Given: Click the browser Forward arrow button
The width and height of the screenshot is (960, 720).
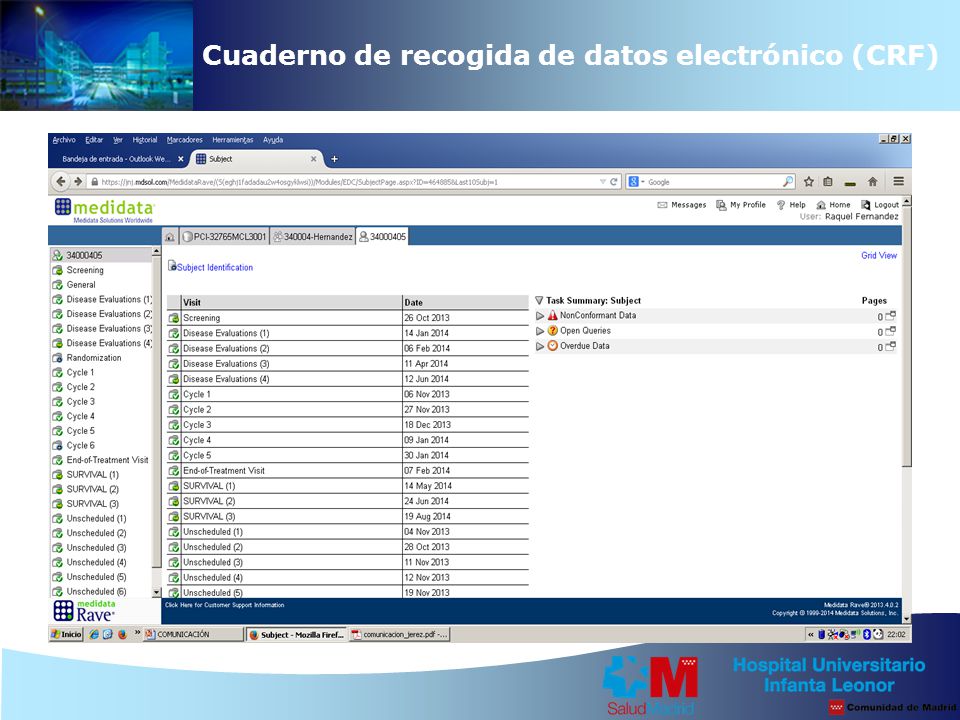Looking at the screenshot, I should [x=78, y=182].
